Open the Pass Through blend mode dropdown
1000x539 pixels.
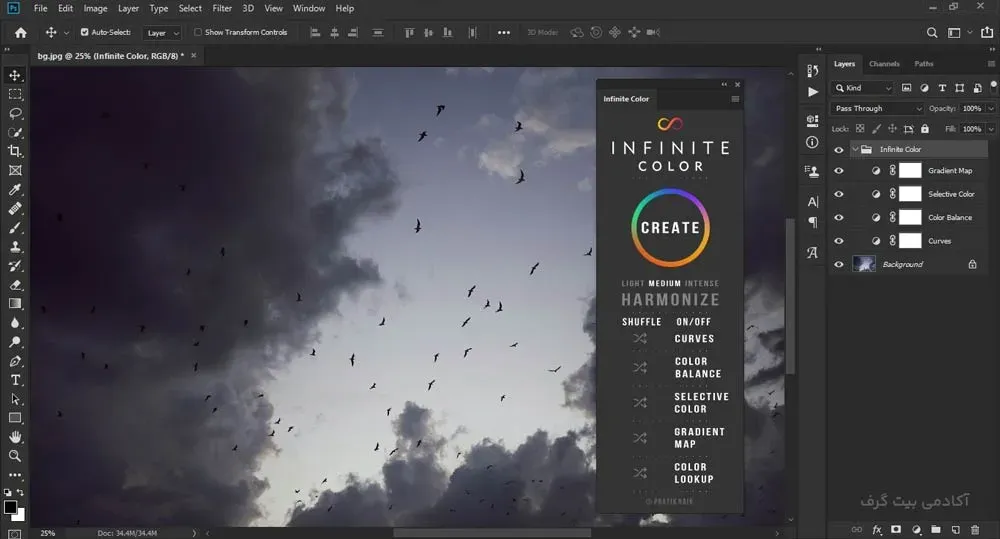coord(877,108)
